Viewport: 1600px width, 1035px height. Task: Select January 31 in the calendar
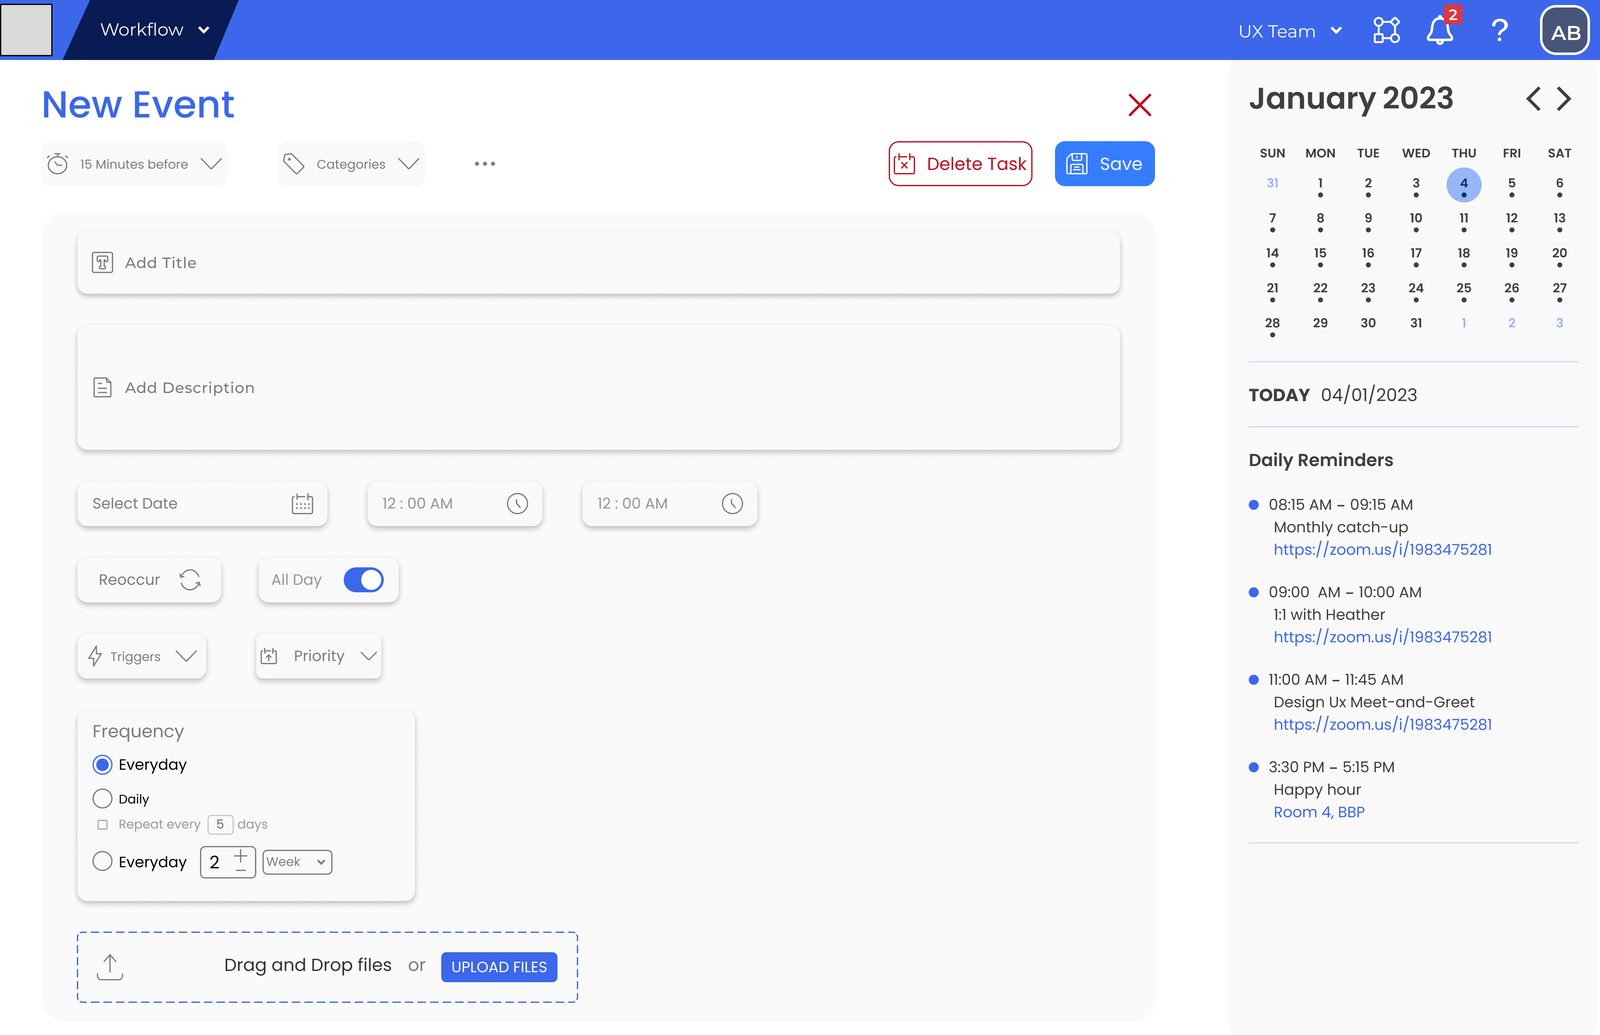point(1415,323)
